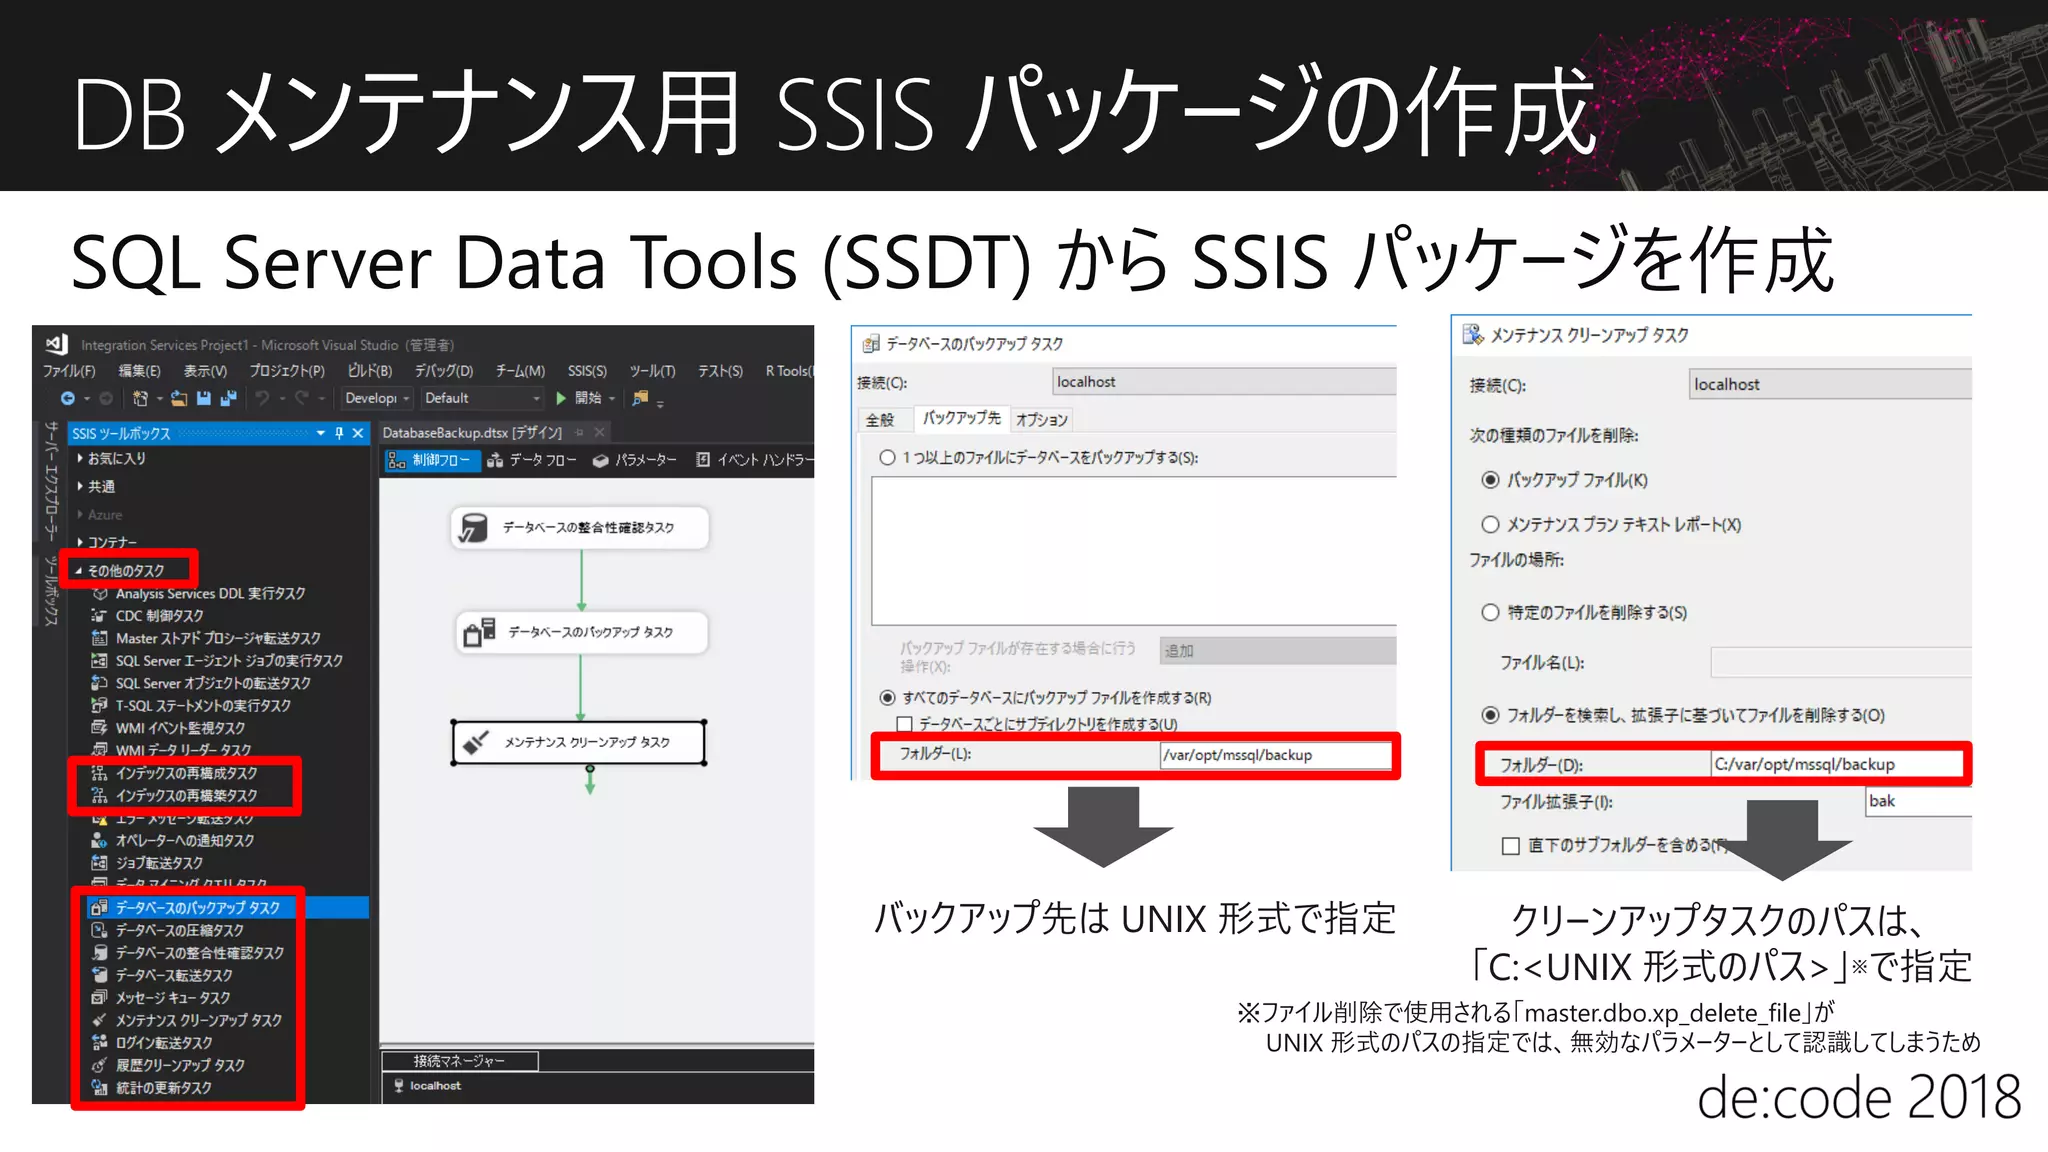Open the オプション tab in backup dialog
Screen dimensions: 2048x1152
[1042, 420]
